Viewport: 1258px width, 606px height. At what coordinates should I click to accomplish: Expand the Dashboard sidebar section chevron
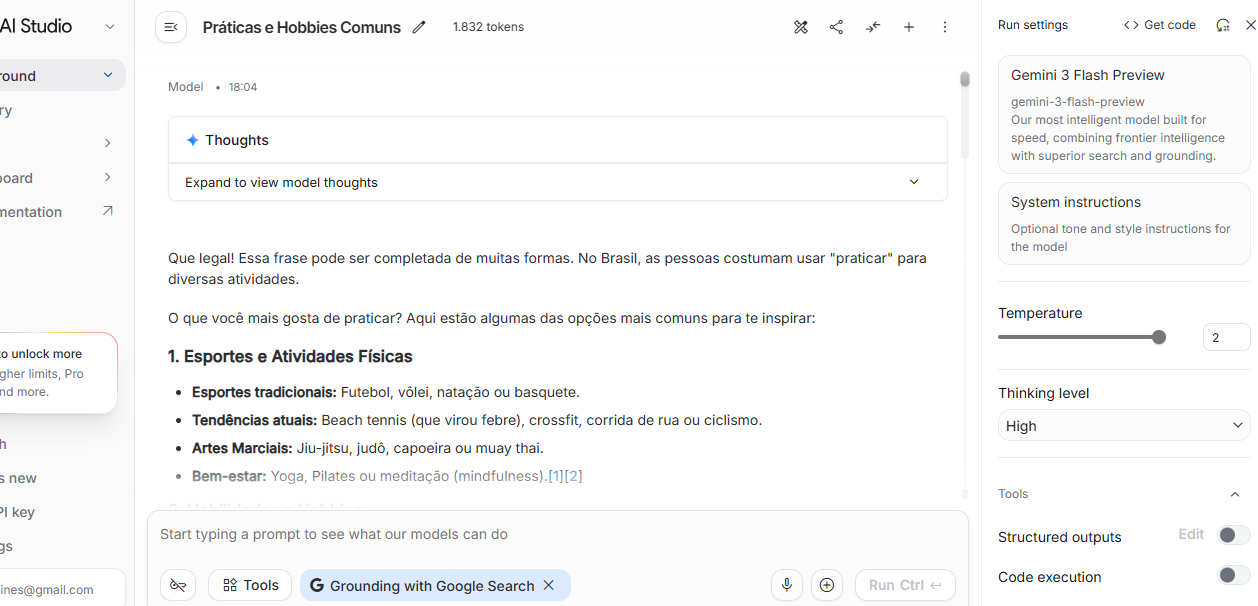[x=108, y=177]
